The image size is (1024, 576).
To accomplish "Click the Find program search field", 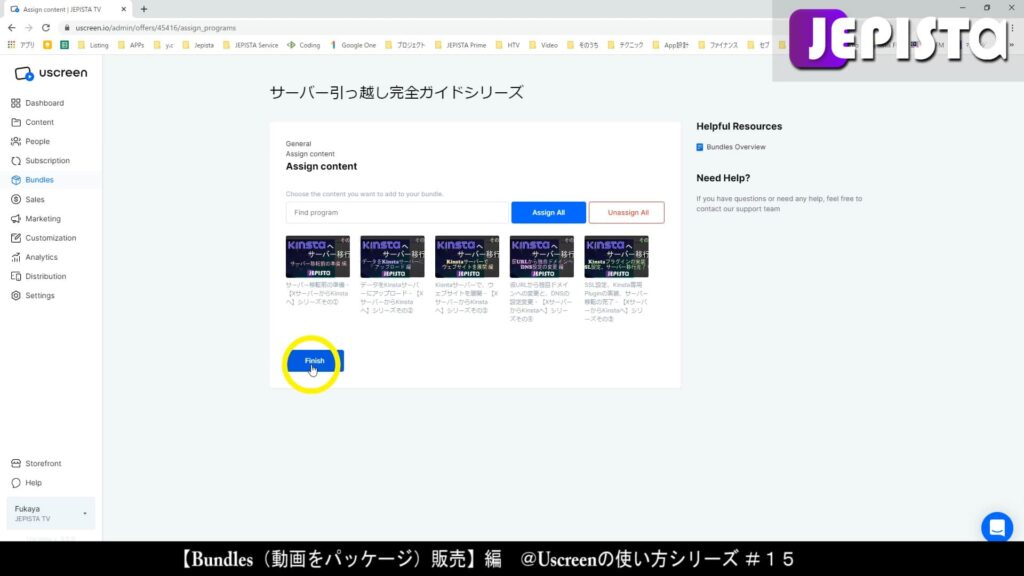I will pyautogui.click(x=396, y=212).
